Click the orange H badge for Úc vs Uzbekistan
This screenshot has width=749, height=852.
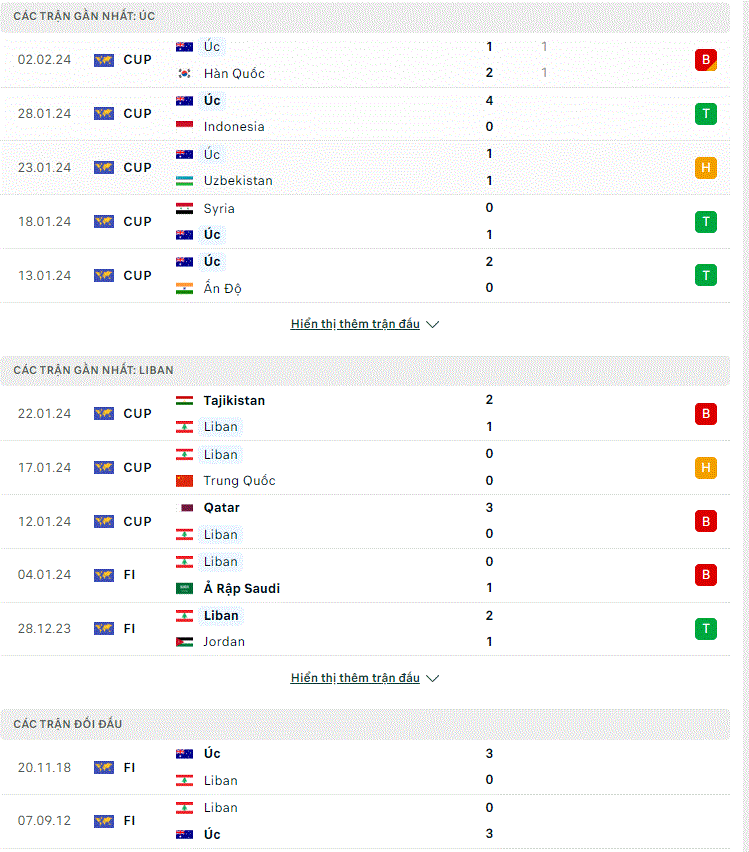[706, 168]
